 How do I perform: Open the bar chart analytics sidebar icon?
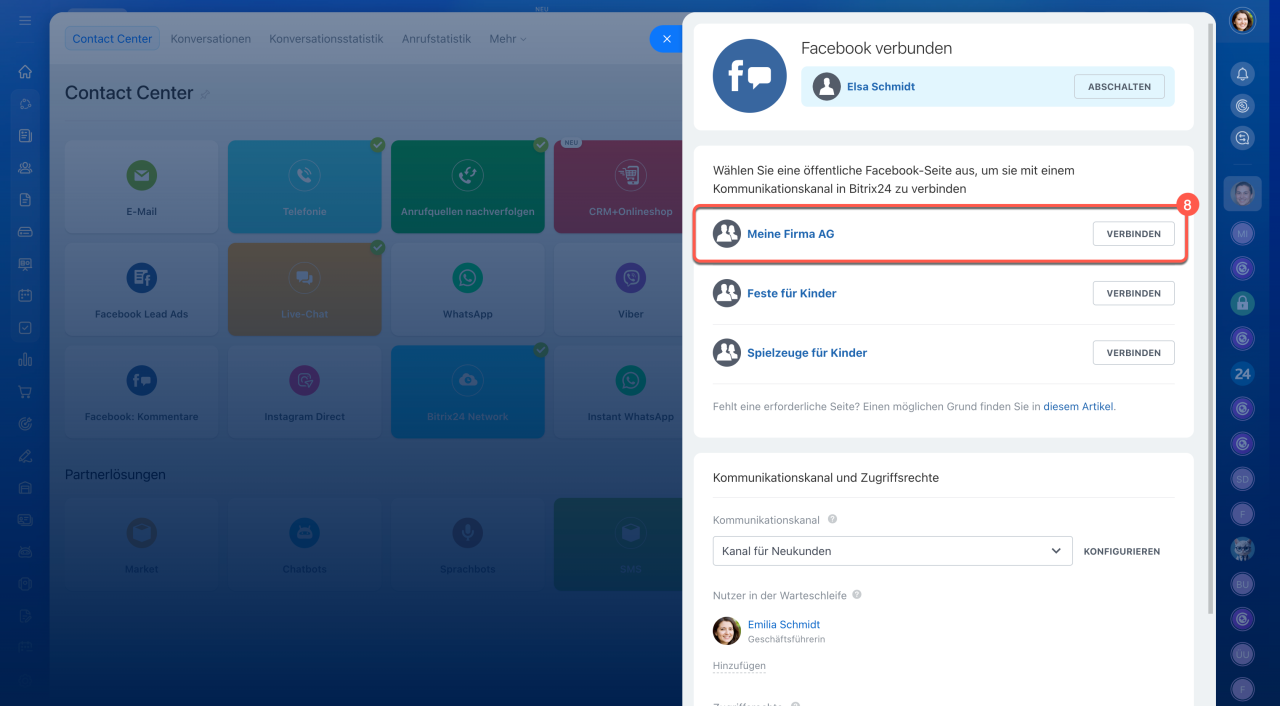click(x=25, y=360)
